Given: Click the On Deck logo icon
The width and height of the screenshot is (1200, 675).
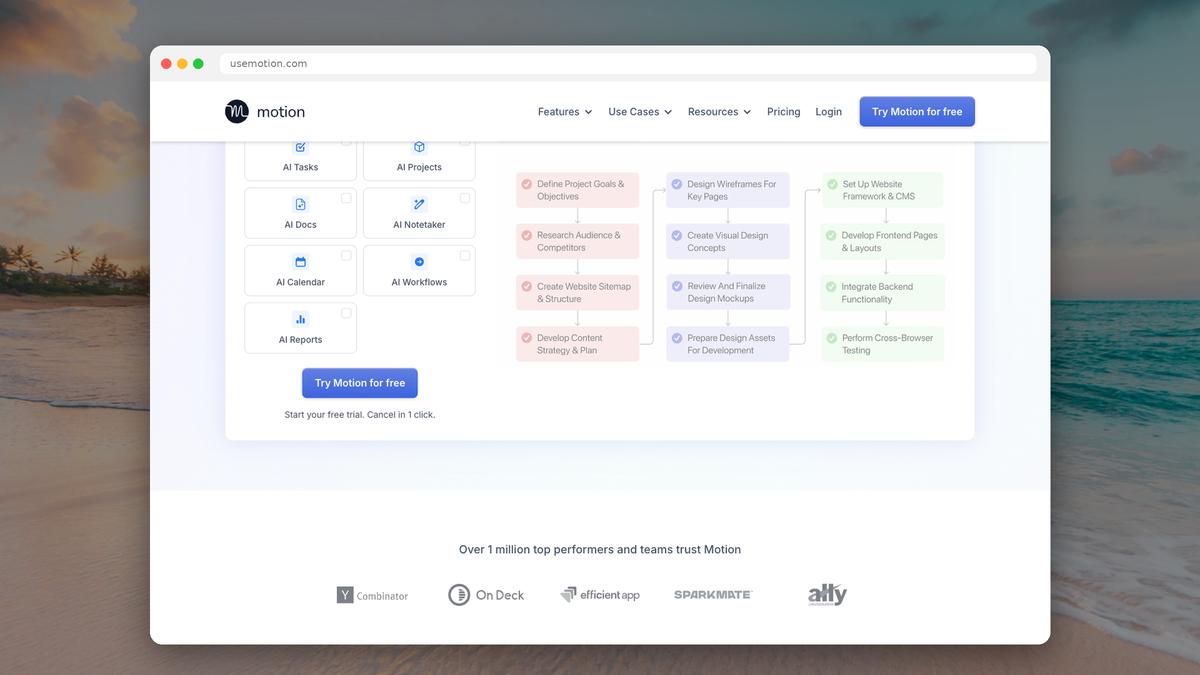Looking at the screenshot, I should [459, 594].
